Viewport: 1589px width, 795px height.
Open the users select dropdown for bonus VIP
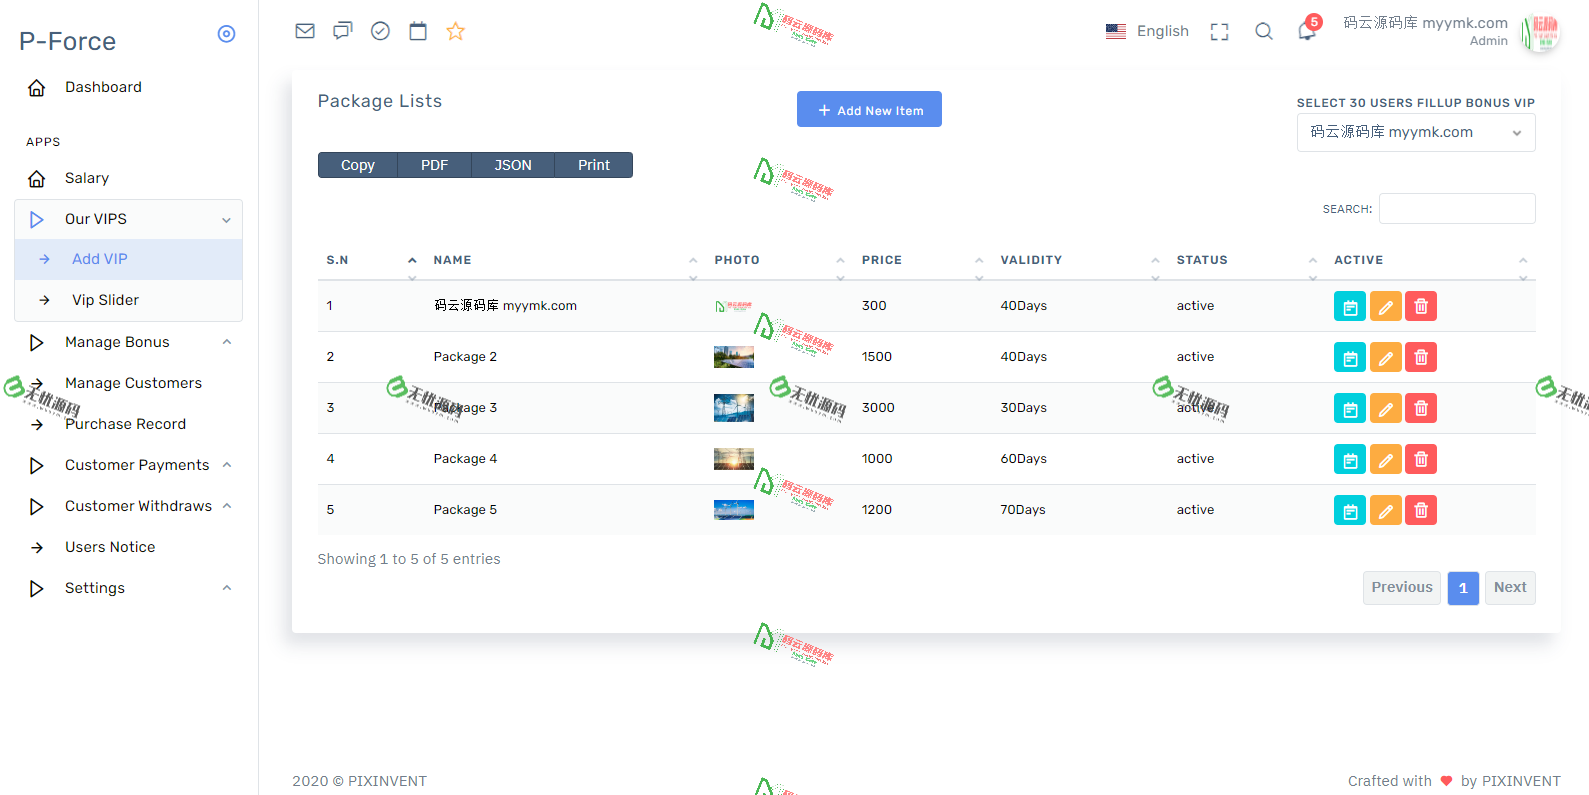point(1415,132)
